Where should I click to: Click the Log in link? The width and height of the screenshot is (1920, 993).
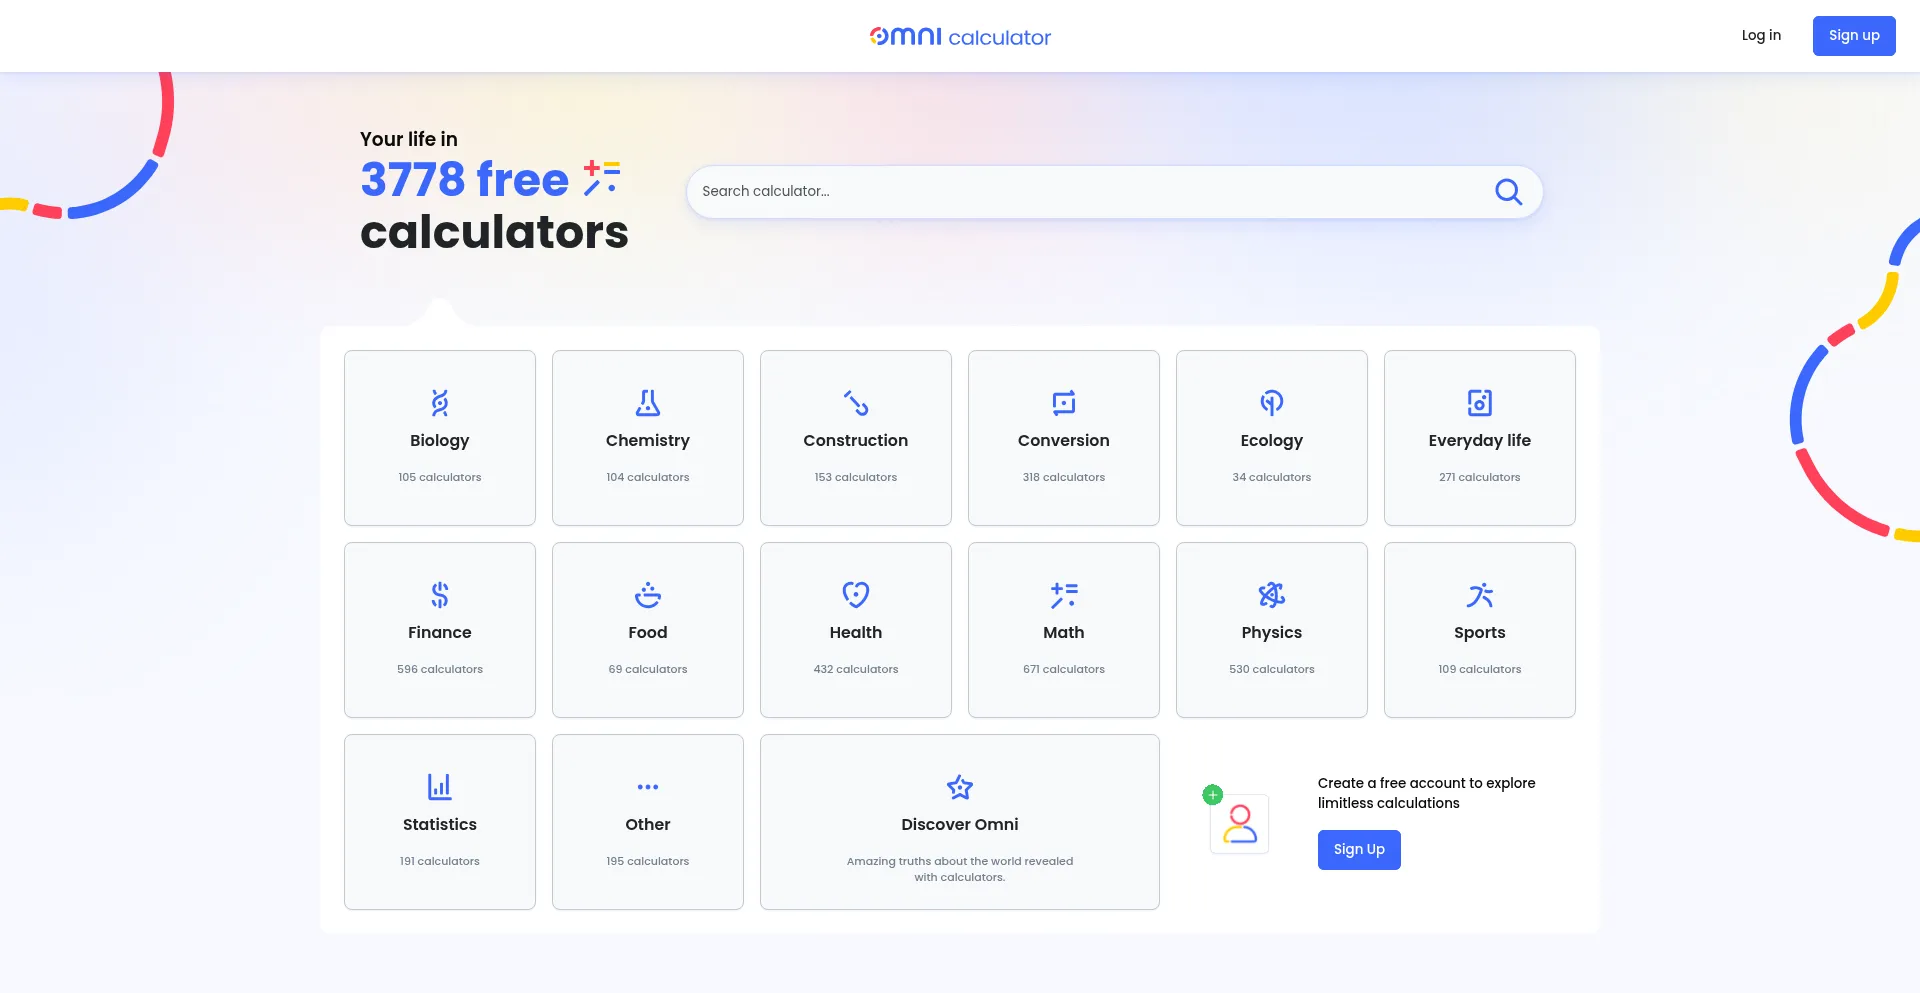coord(1761,35)
